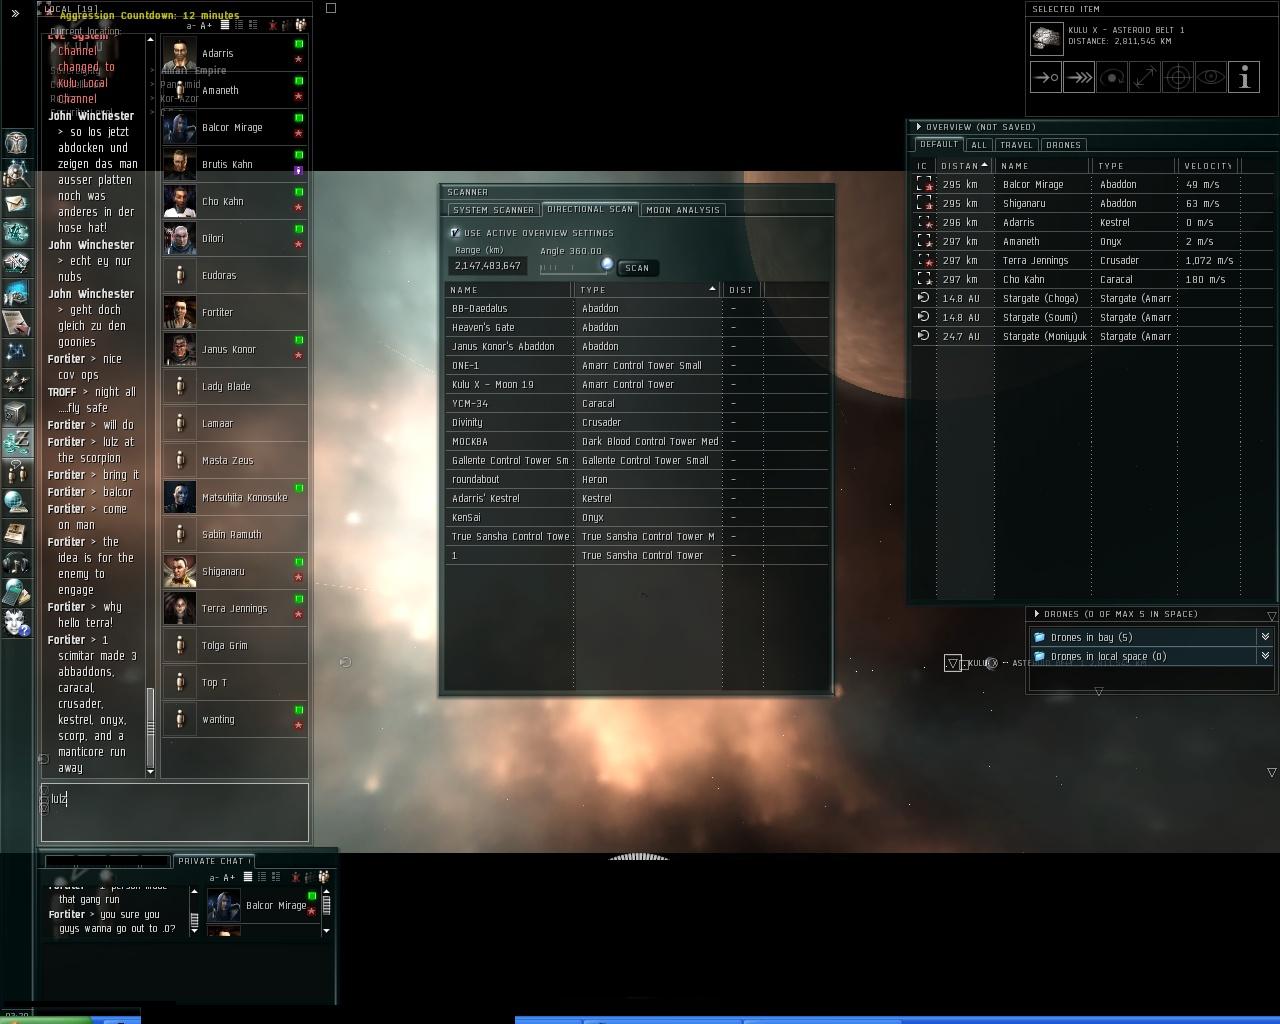Sort scanner results by the Type column header
The height and width of the screenshot is (1024, 1280).
tap(647, 290)
